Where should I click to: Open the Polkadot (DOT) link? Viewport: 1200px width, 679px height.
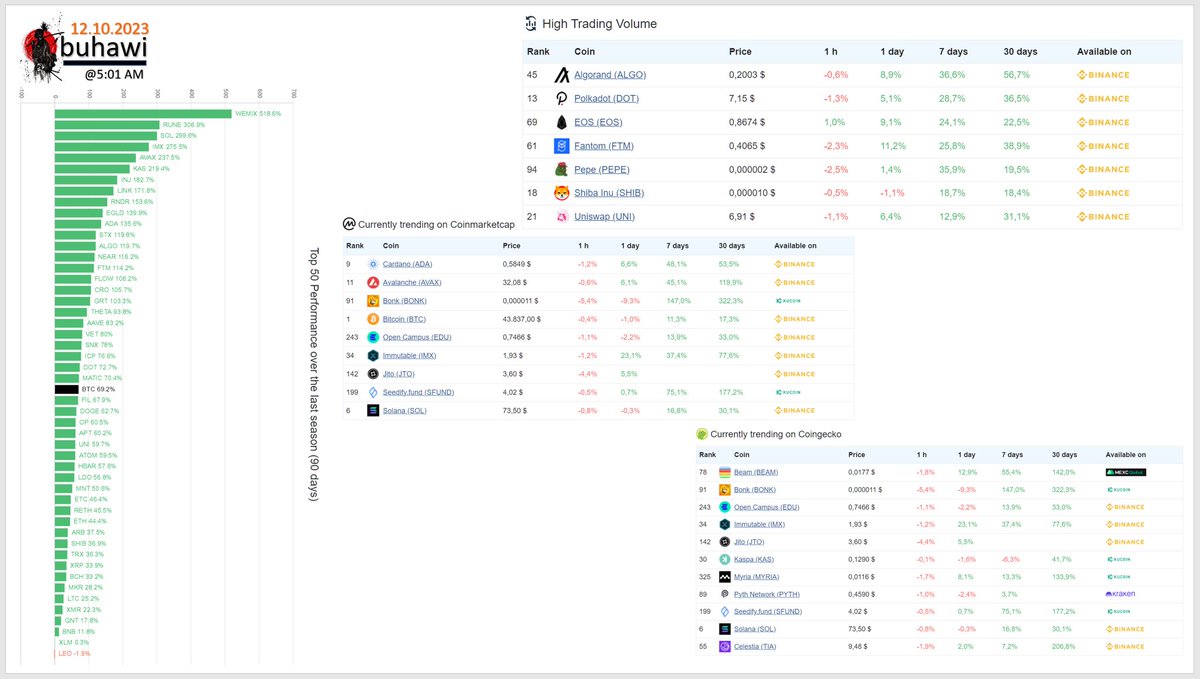coord(606,98)
